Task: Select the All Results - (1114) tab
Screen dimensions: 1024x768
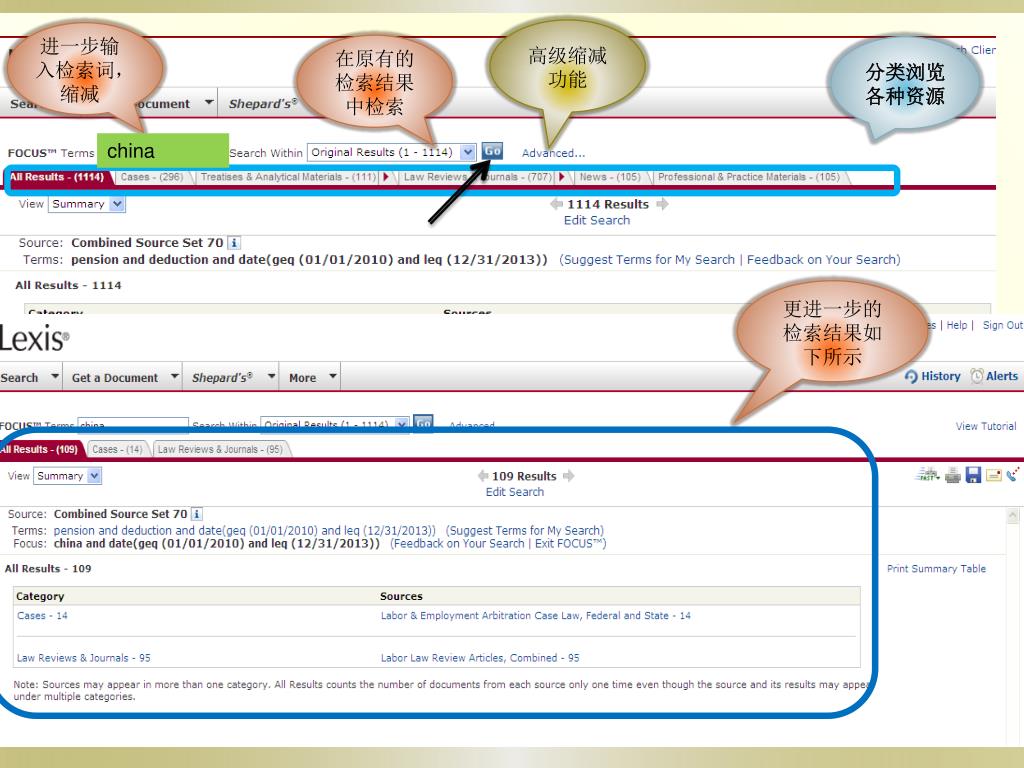Action: [56, 177]
